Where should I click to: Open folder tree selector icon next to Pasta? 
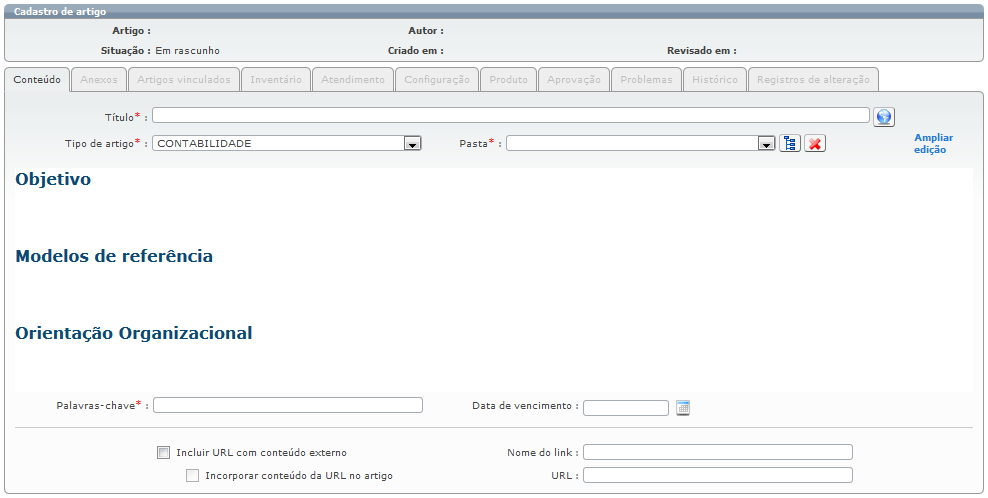pyautogui.click(x=790, y=144)
